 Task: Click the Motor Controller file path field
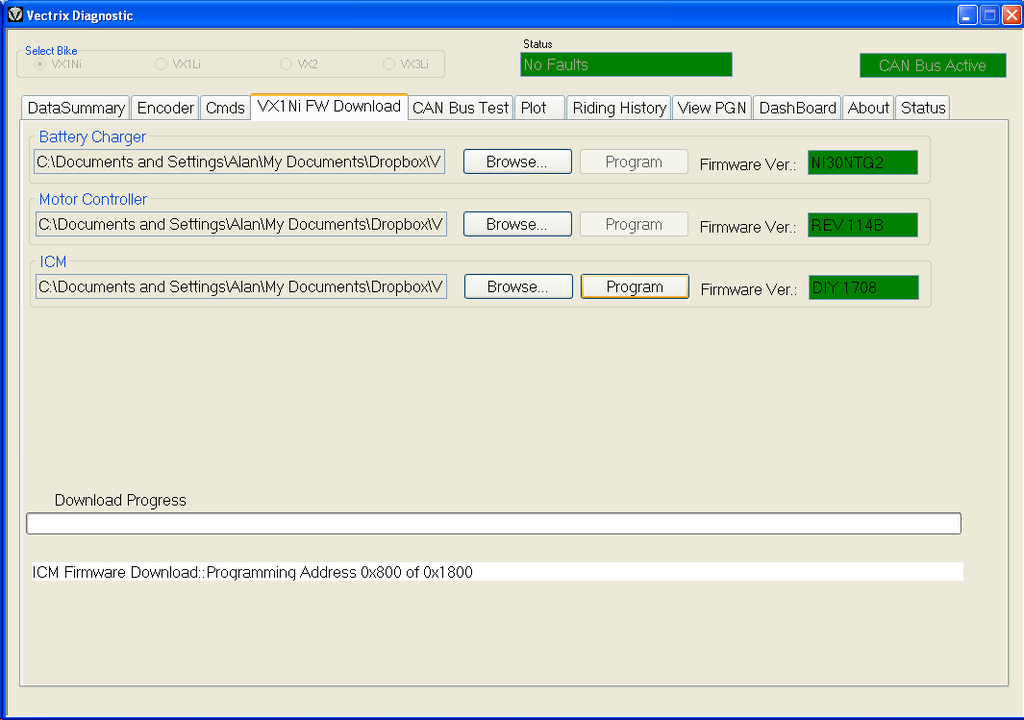(x=241, y=224)
